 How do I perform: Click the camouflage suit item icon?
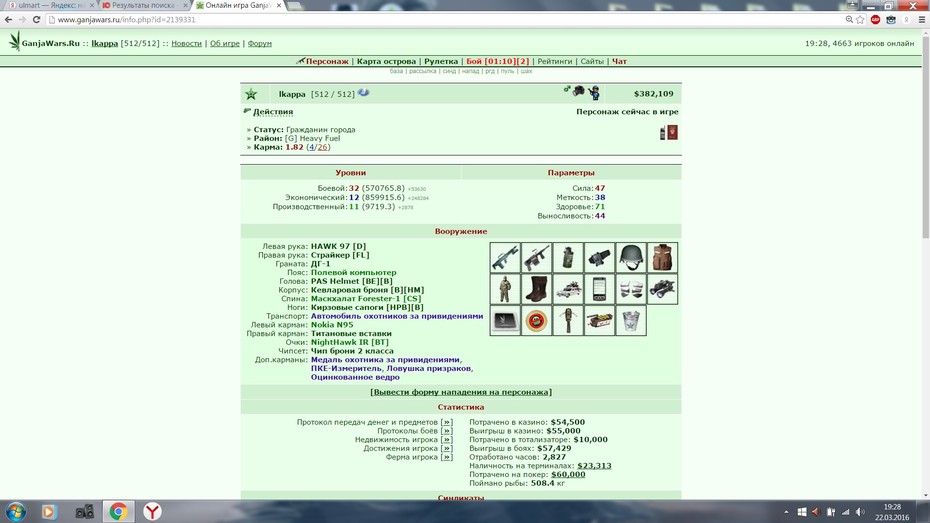pos(505,289)
